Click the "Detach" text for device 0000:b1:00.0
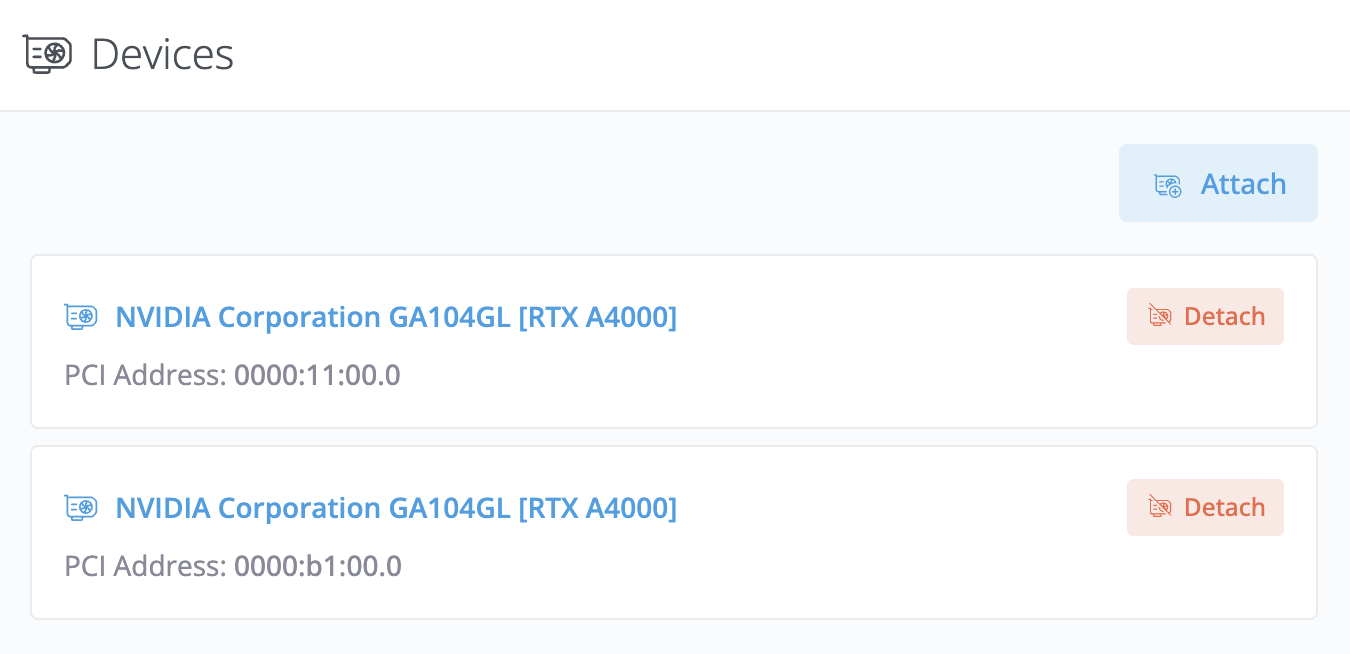Screen dimensions: 1350x654 tap(1224, 508)
